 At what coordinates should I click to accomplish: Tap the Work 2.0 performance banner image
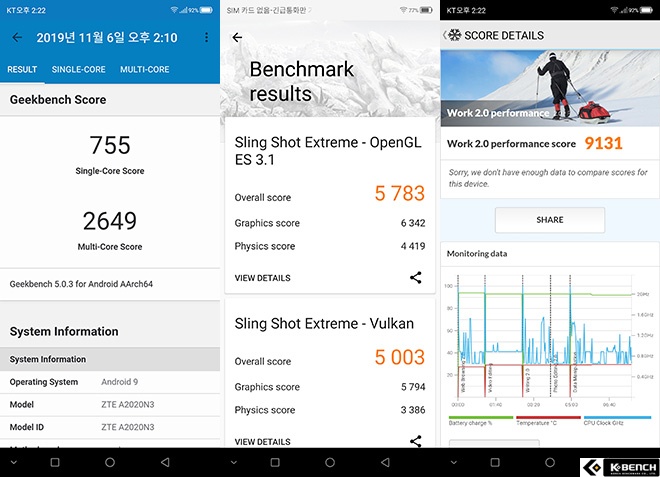tap(550, 88)
